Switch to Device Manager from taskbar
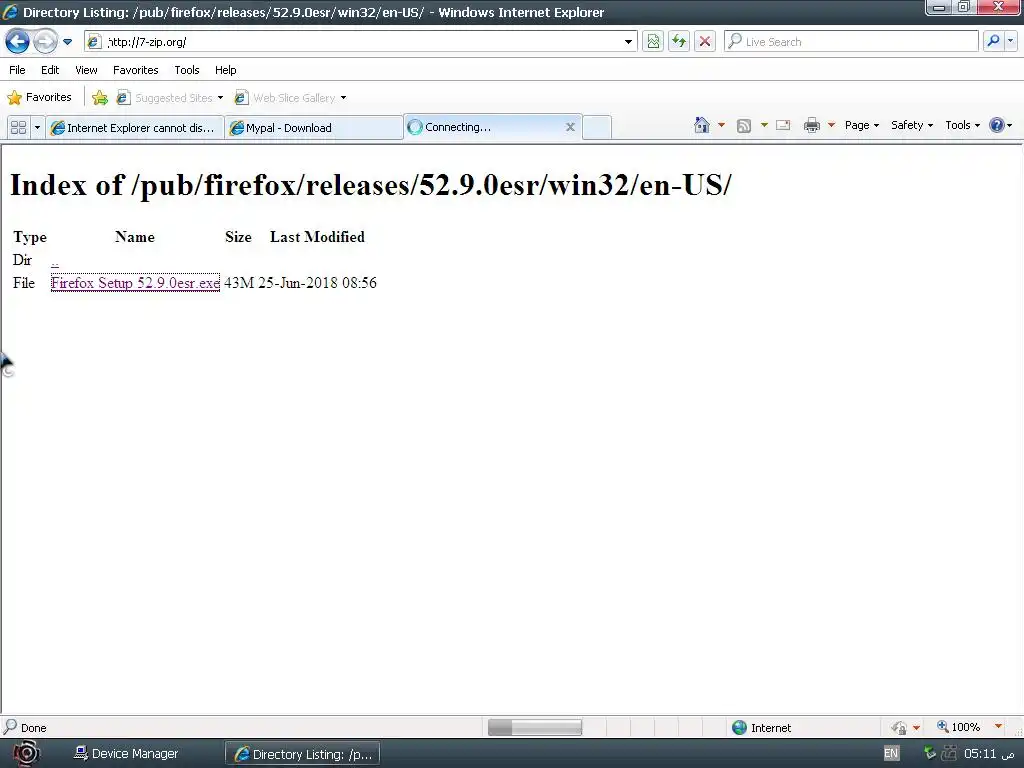This screenshot has width=1024, height=768. pyautogui.click(x=126, y=754)
